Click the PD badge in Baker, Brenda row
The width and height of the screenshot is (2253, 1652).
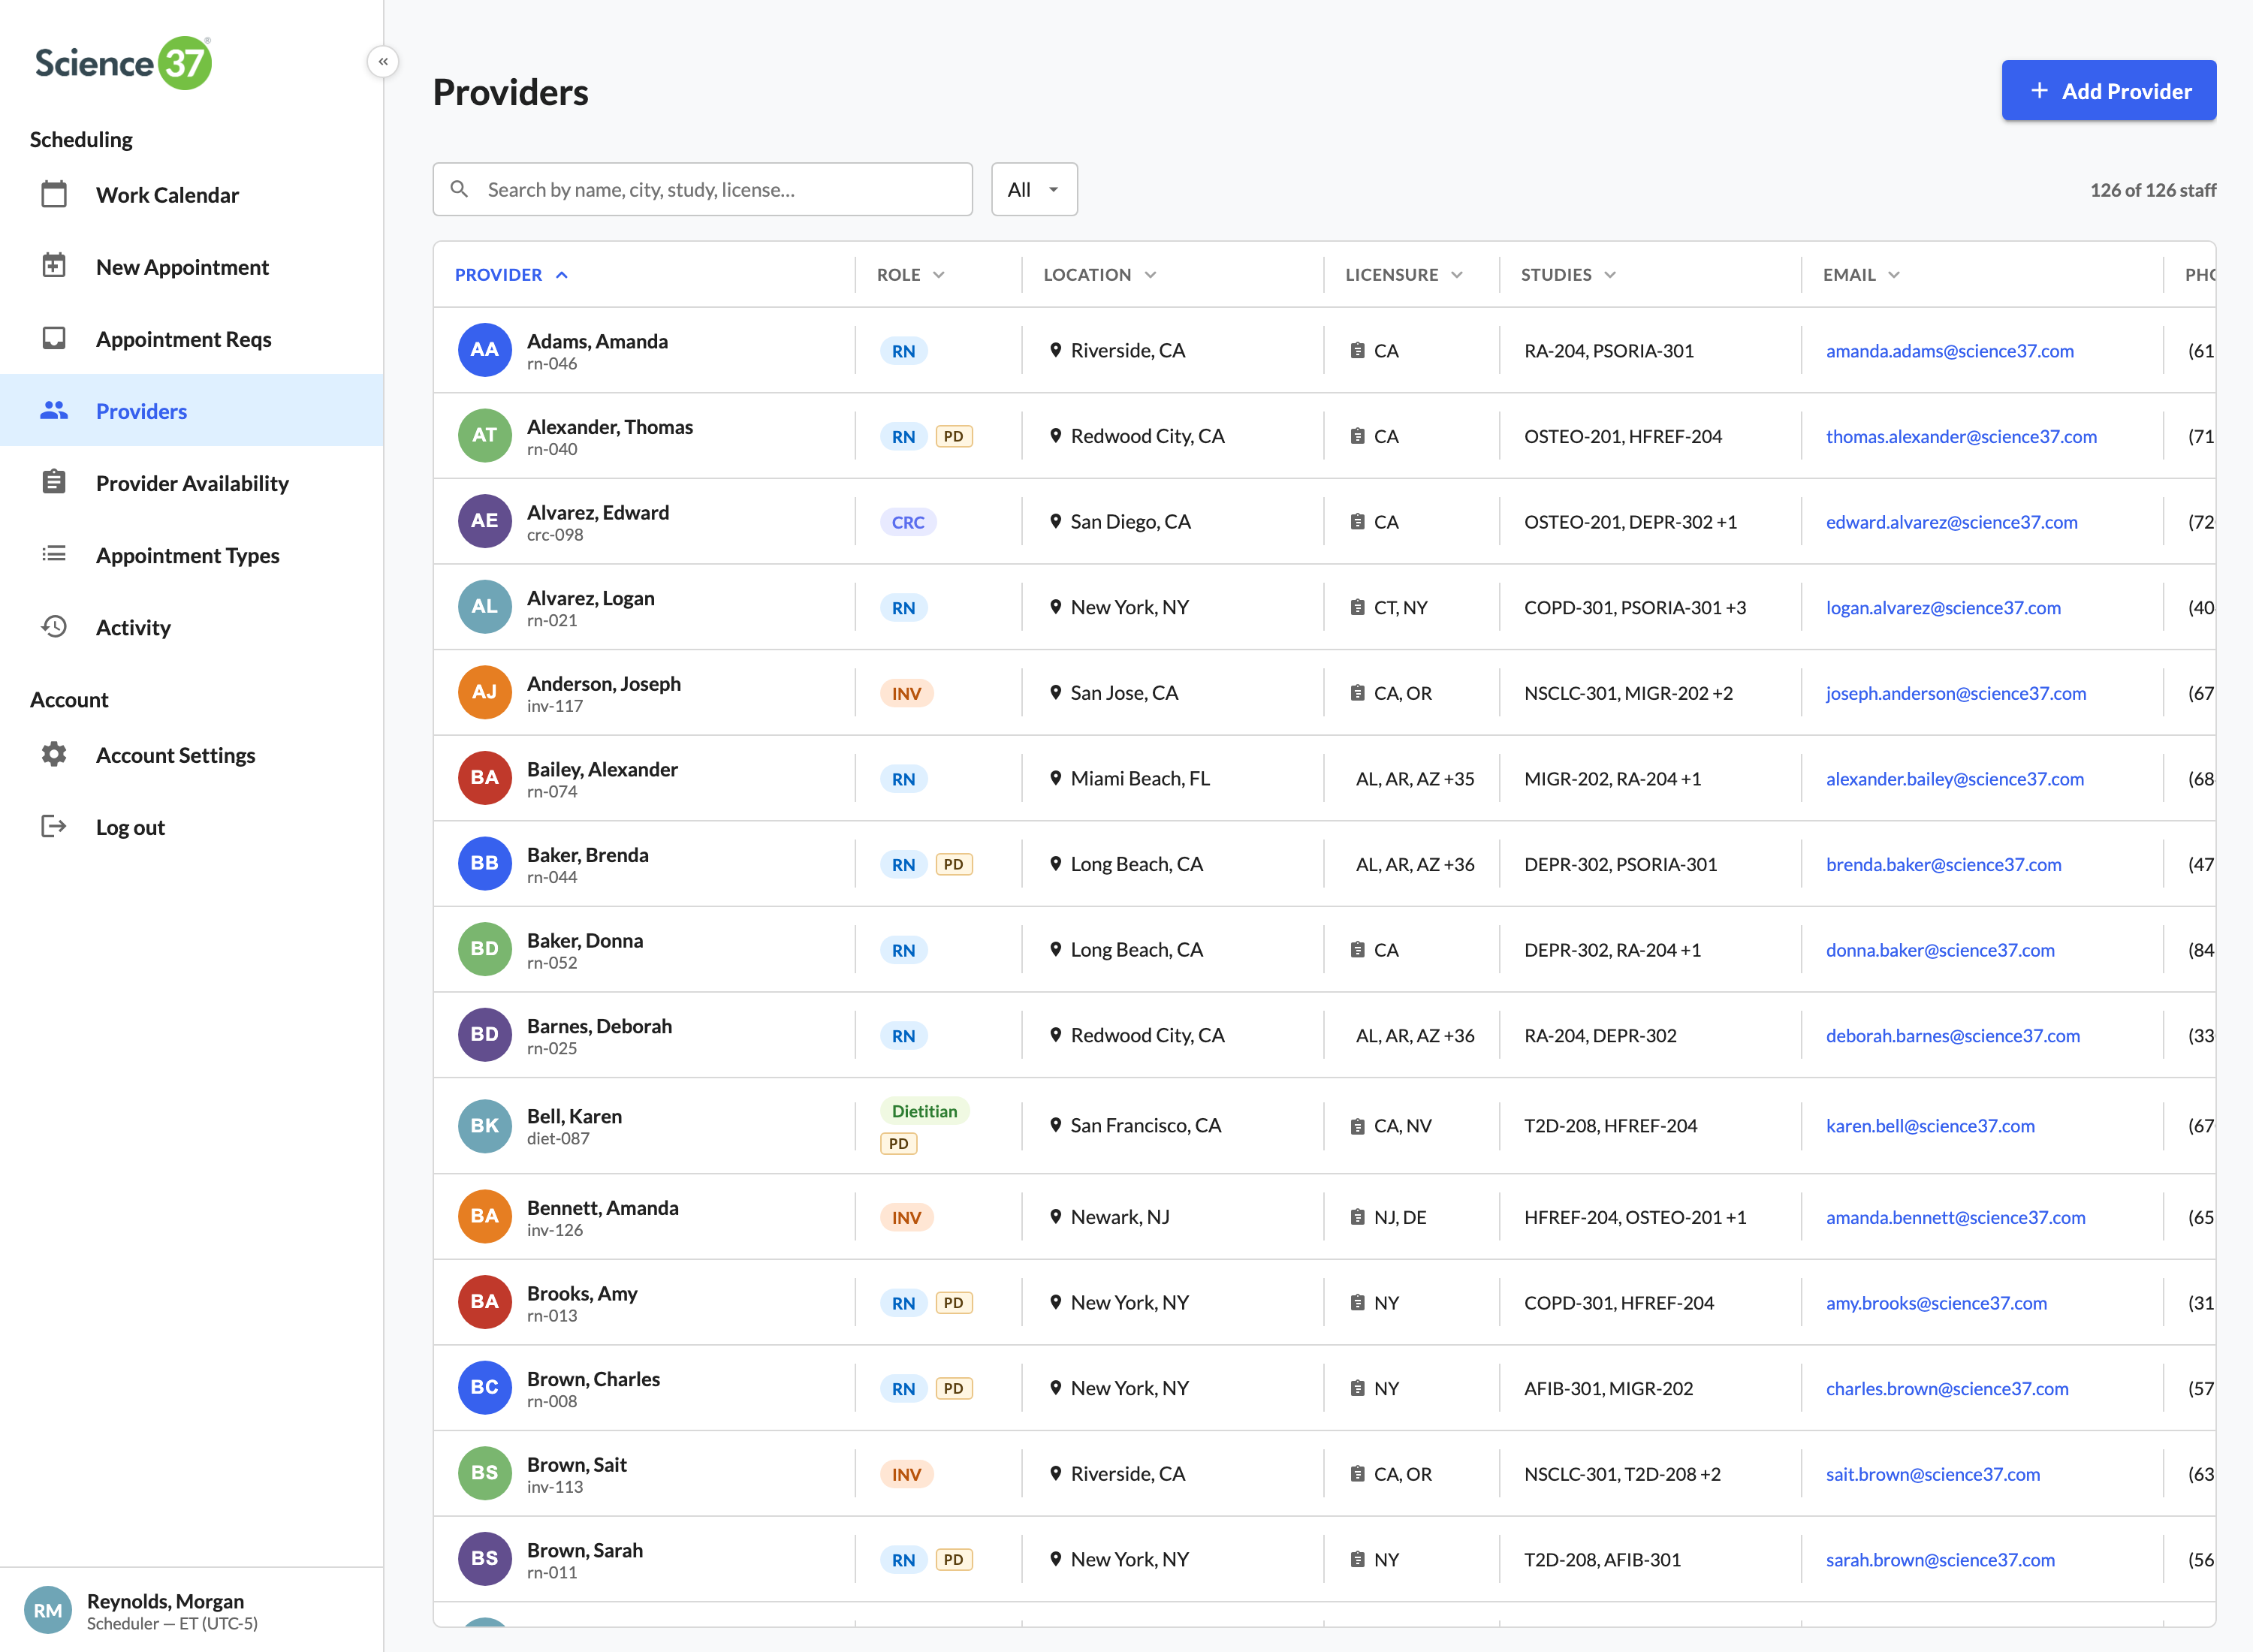click(x=954, y=864)
